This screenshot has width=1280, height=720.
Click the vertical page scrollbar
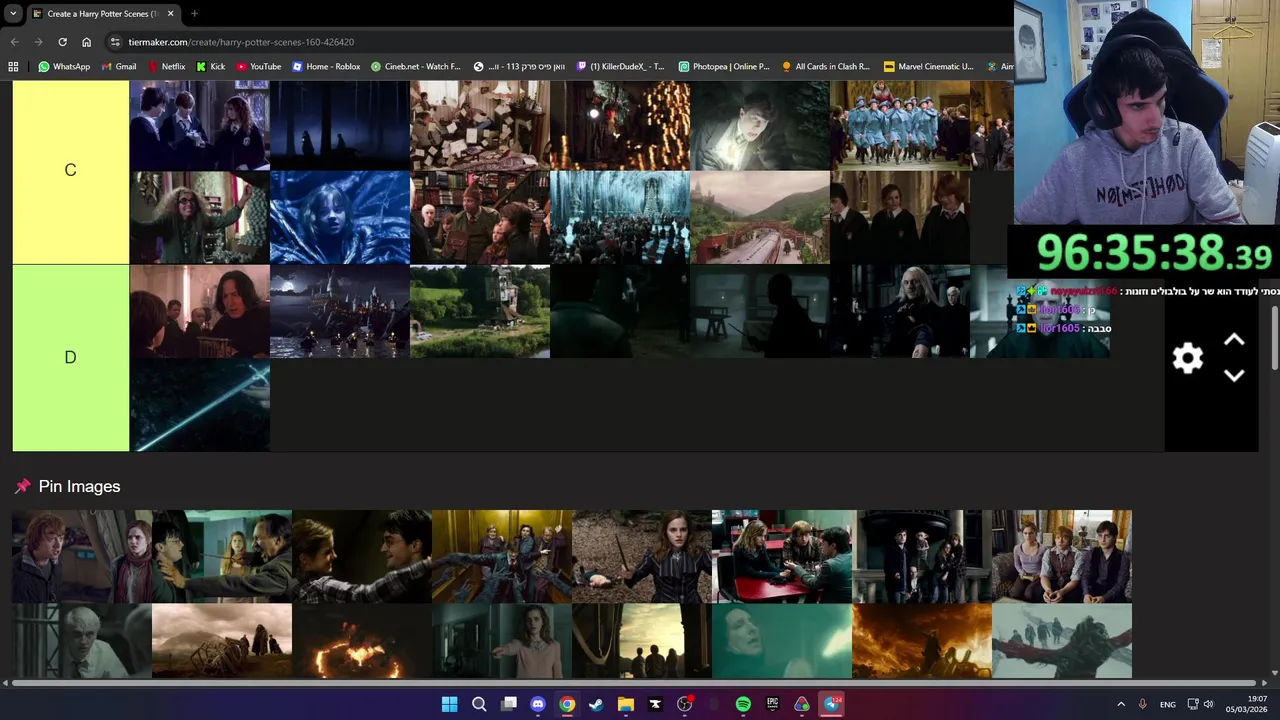tap(1275, 338)
